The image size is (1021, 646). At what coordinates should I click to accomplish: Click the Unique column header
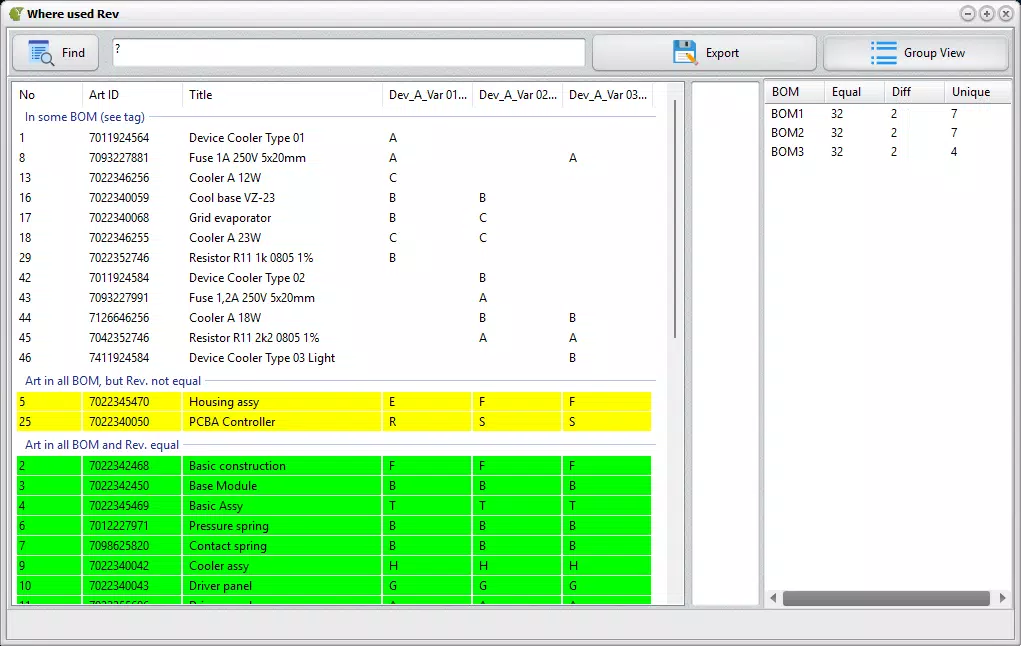[977, 92]
